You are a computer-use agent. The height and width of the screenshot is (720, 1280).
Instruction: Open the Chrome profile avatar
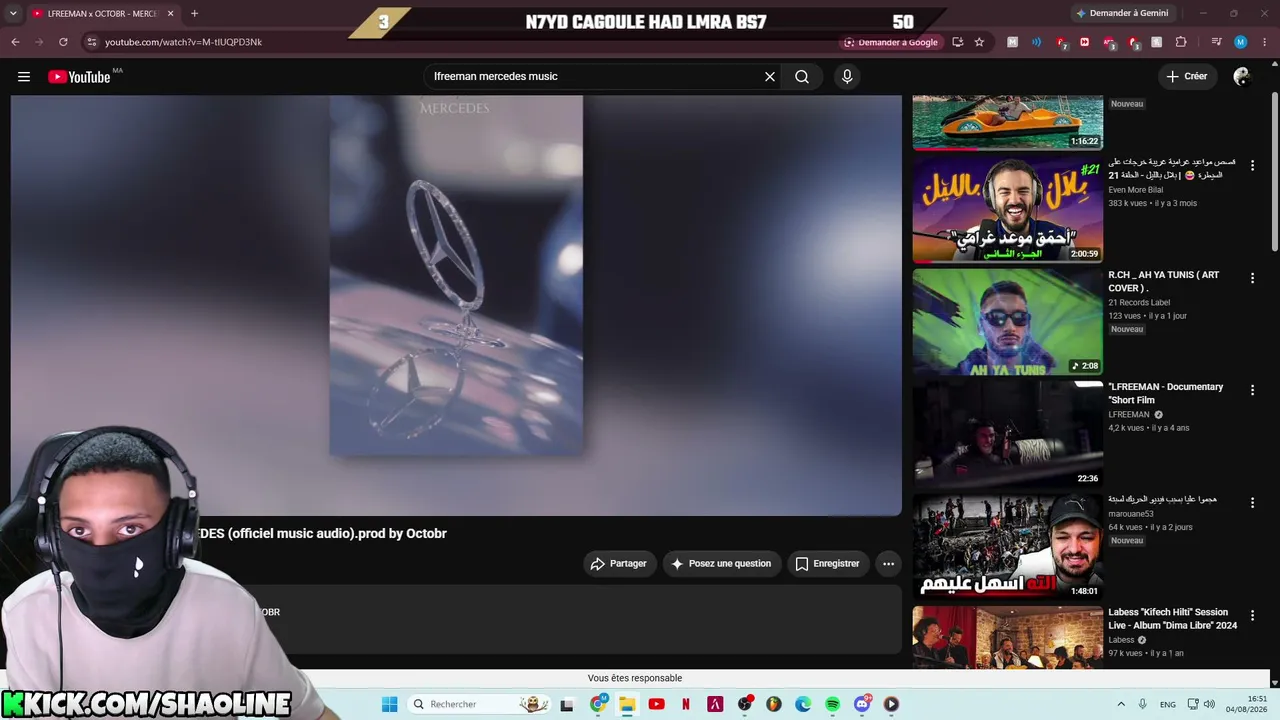1240,42
